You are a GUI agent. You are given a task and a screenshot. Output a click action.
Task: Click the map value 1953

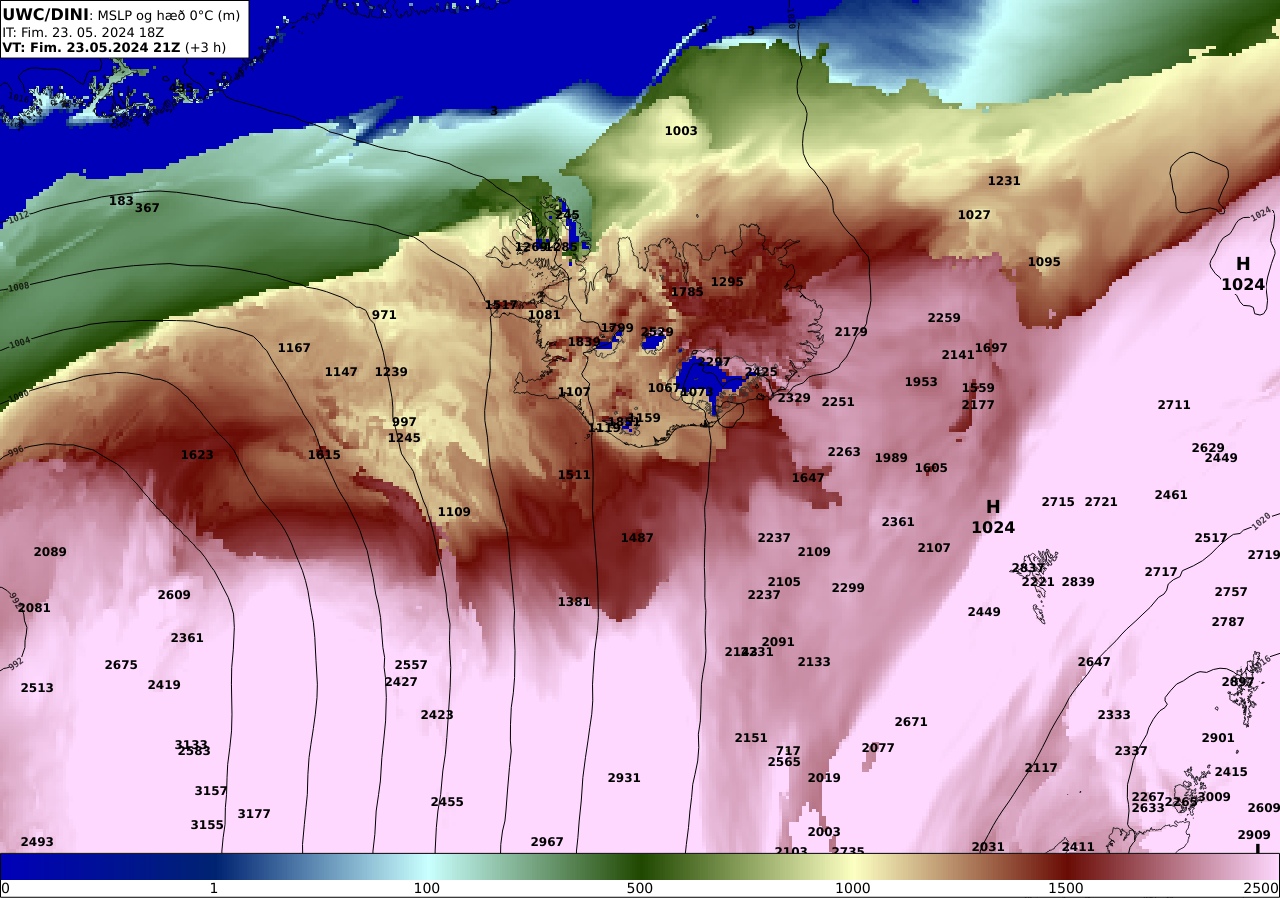[921, 382]
